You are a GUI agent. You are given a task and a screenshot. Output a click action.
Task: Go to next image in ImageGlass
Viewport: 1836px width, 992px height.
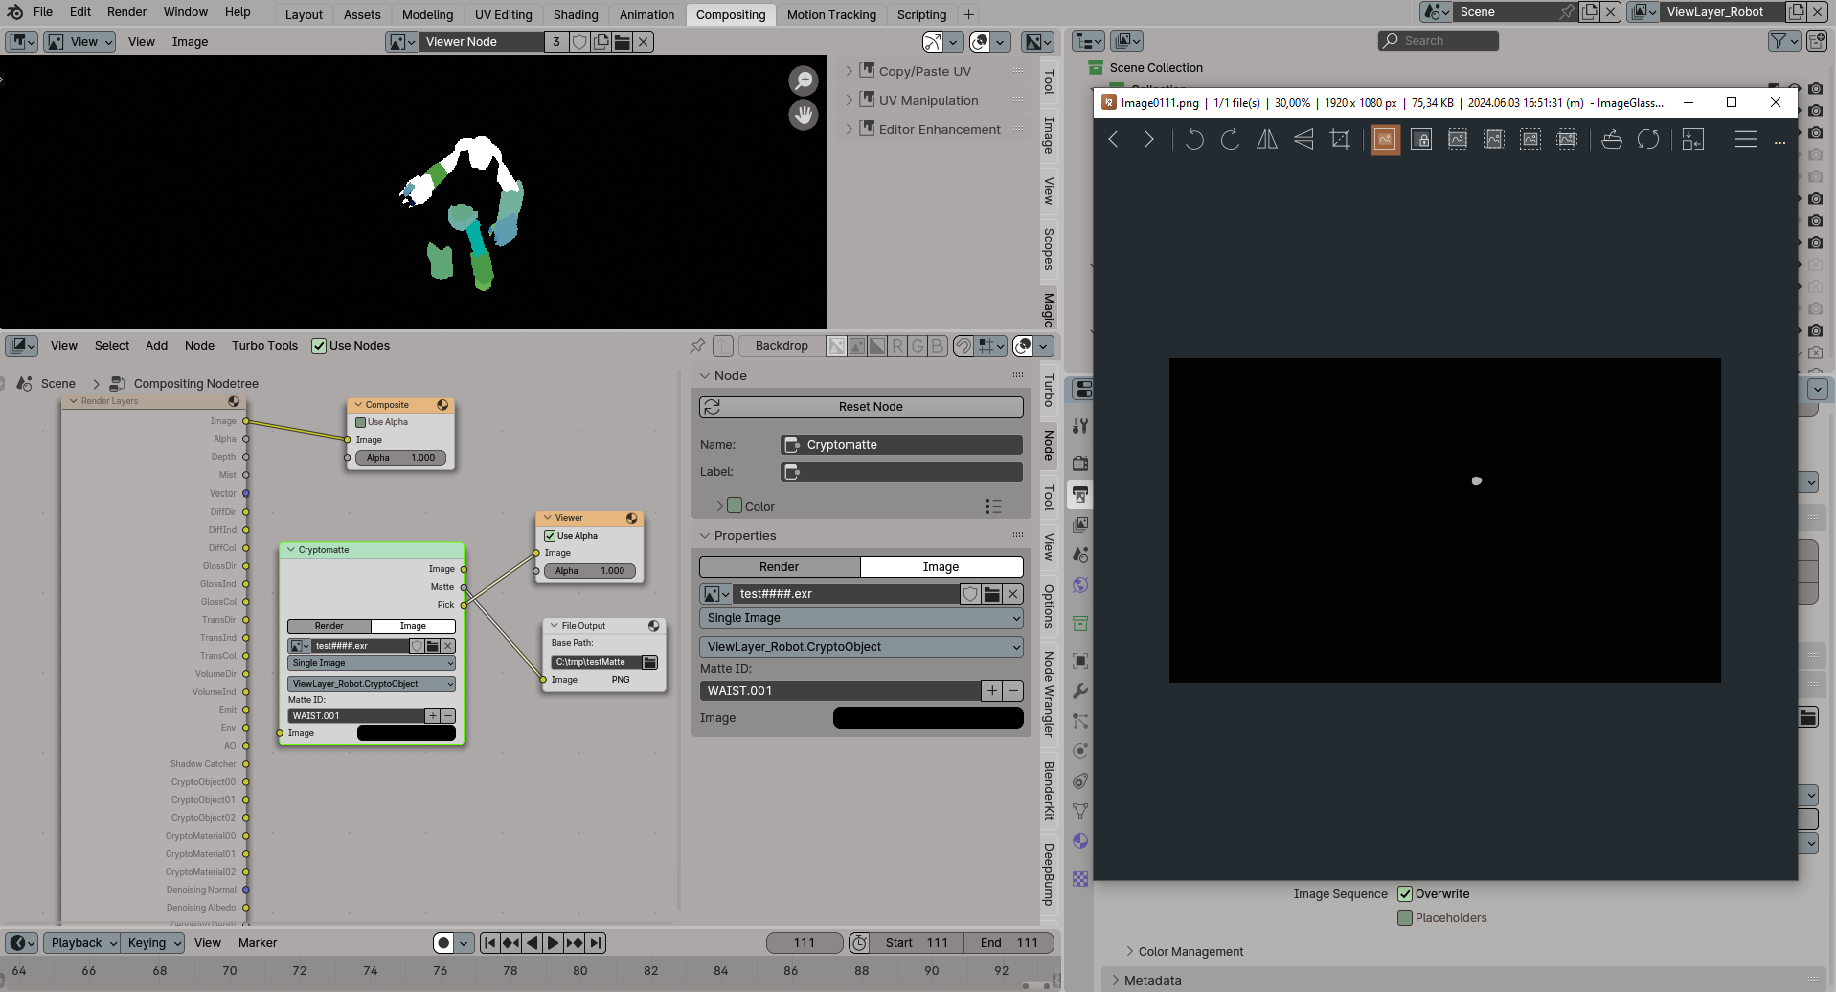[1149, 140]
